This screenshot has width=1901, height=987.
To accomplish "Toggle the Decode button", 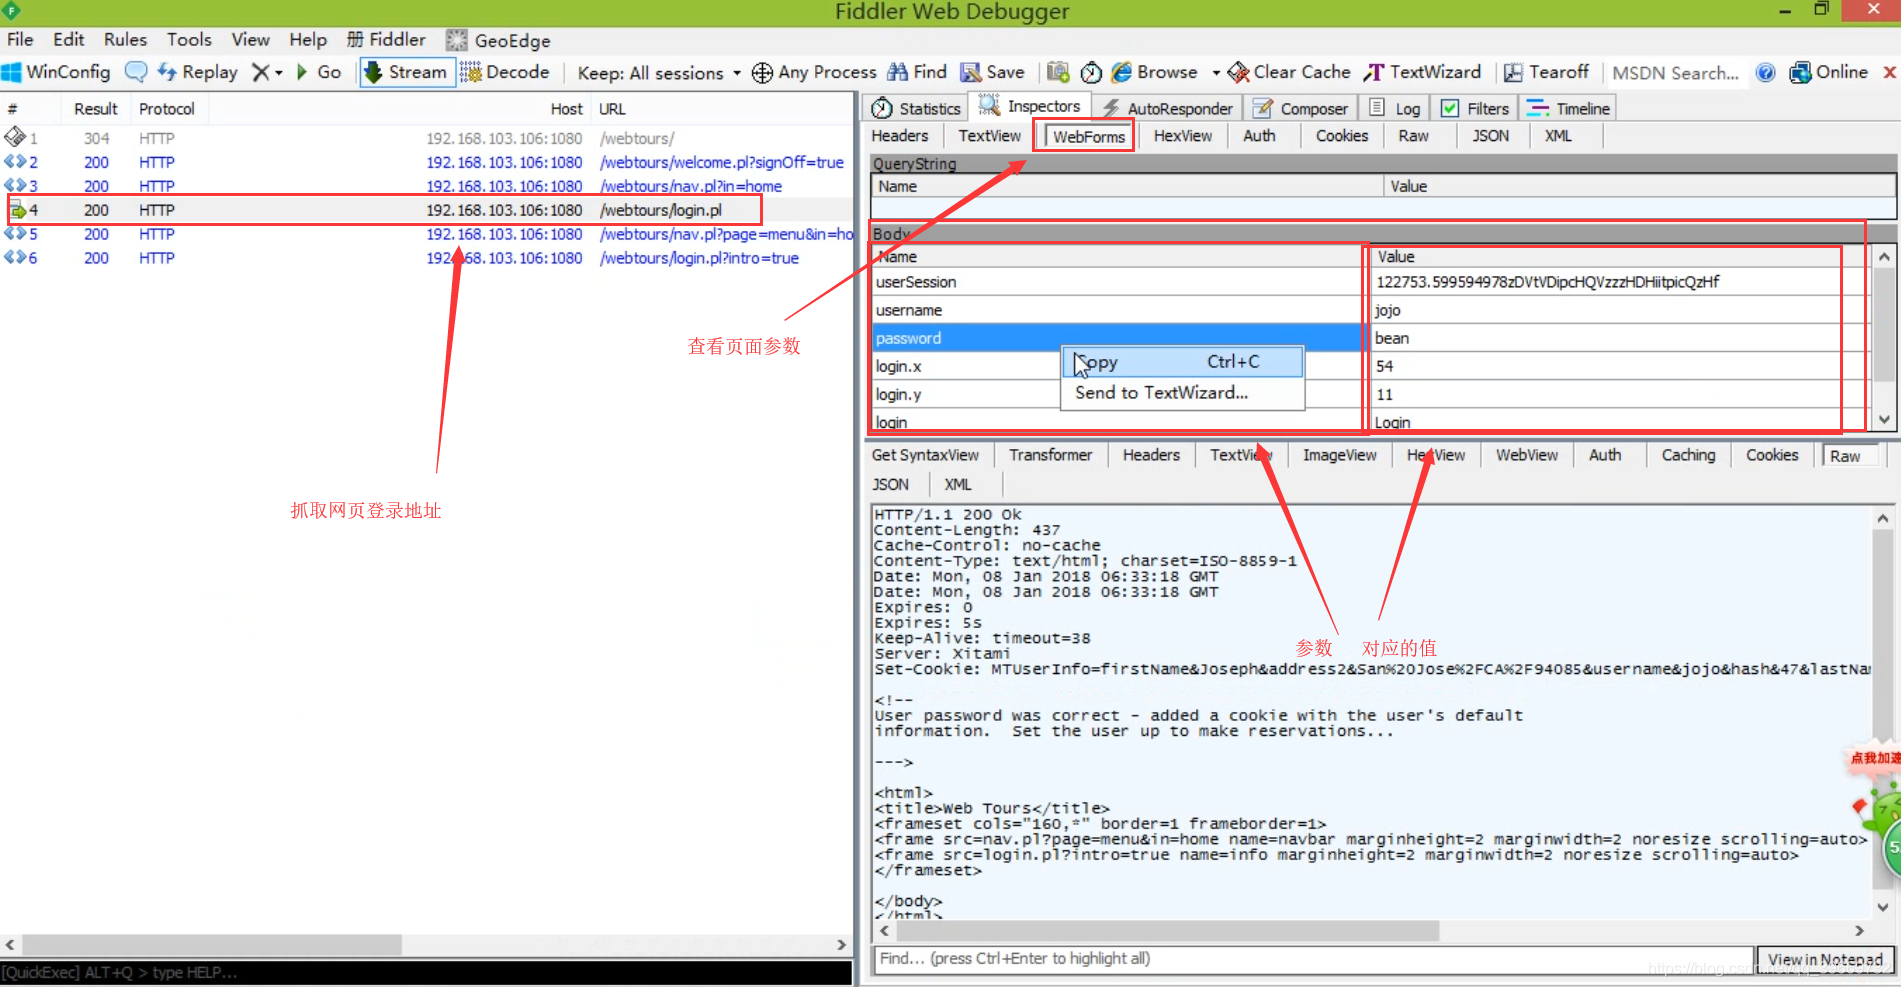I will click(505, 72).
